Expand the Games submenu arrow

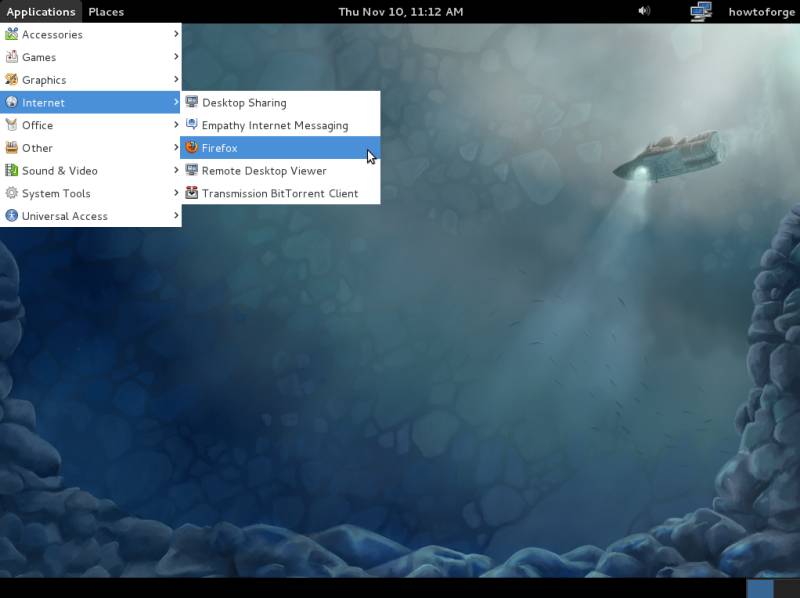click(x=176, y=56)
